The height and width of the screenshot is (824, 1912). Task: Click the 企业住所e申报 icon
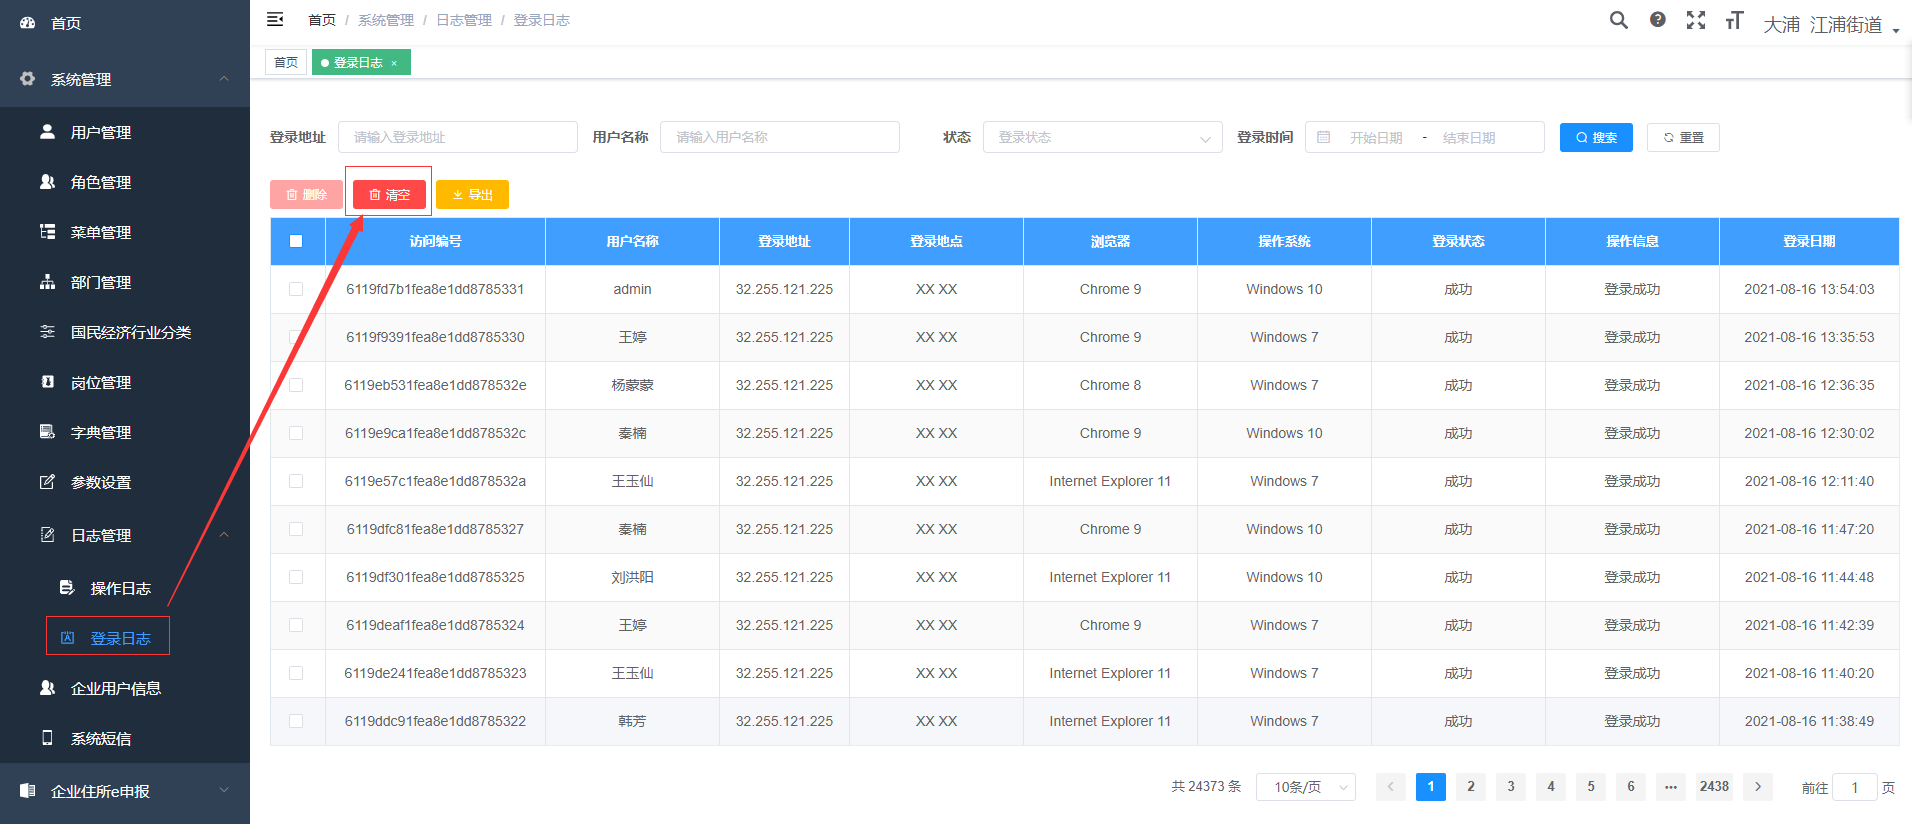[x=28, y=790]
